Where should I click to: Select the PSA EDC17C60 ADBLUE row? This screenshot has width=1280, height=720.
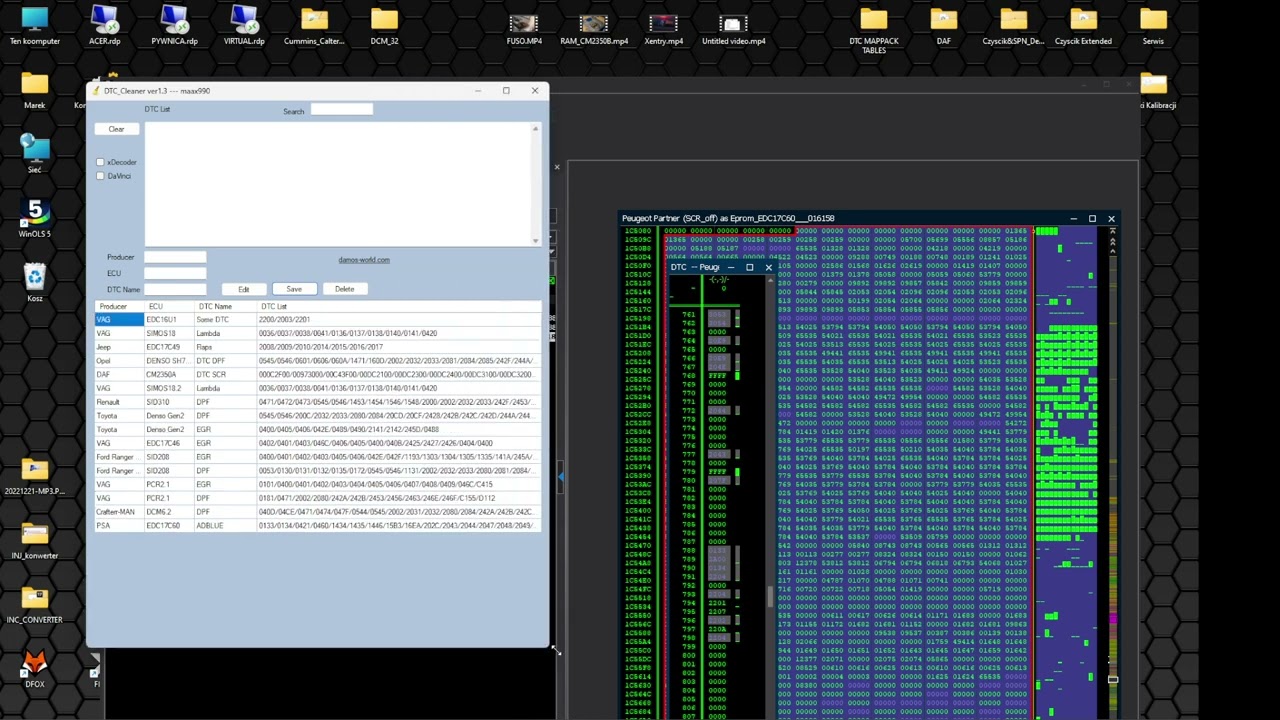click(x=318, y=526)
